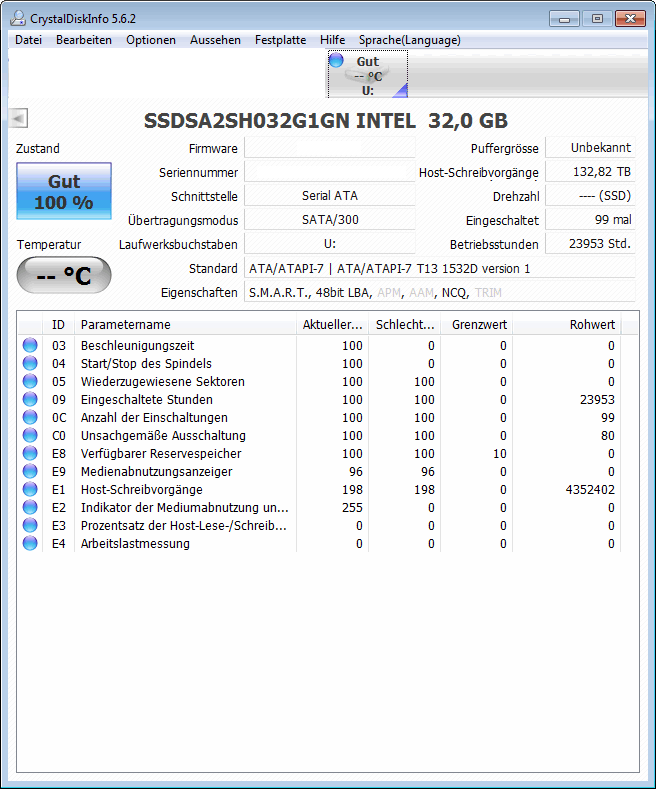This screenshot has height=789, width=656.
Task: Click the SATA/300 transfer mode field
Action: tap(330, 220)
